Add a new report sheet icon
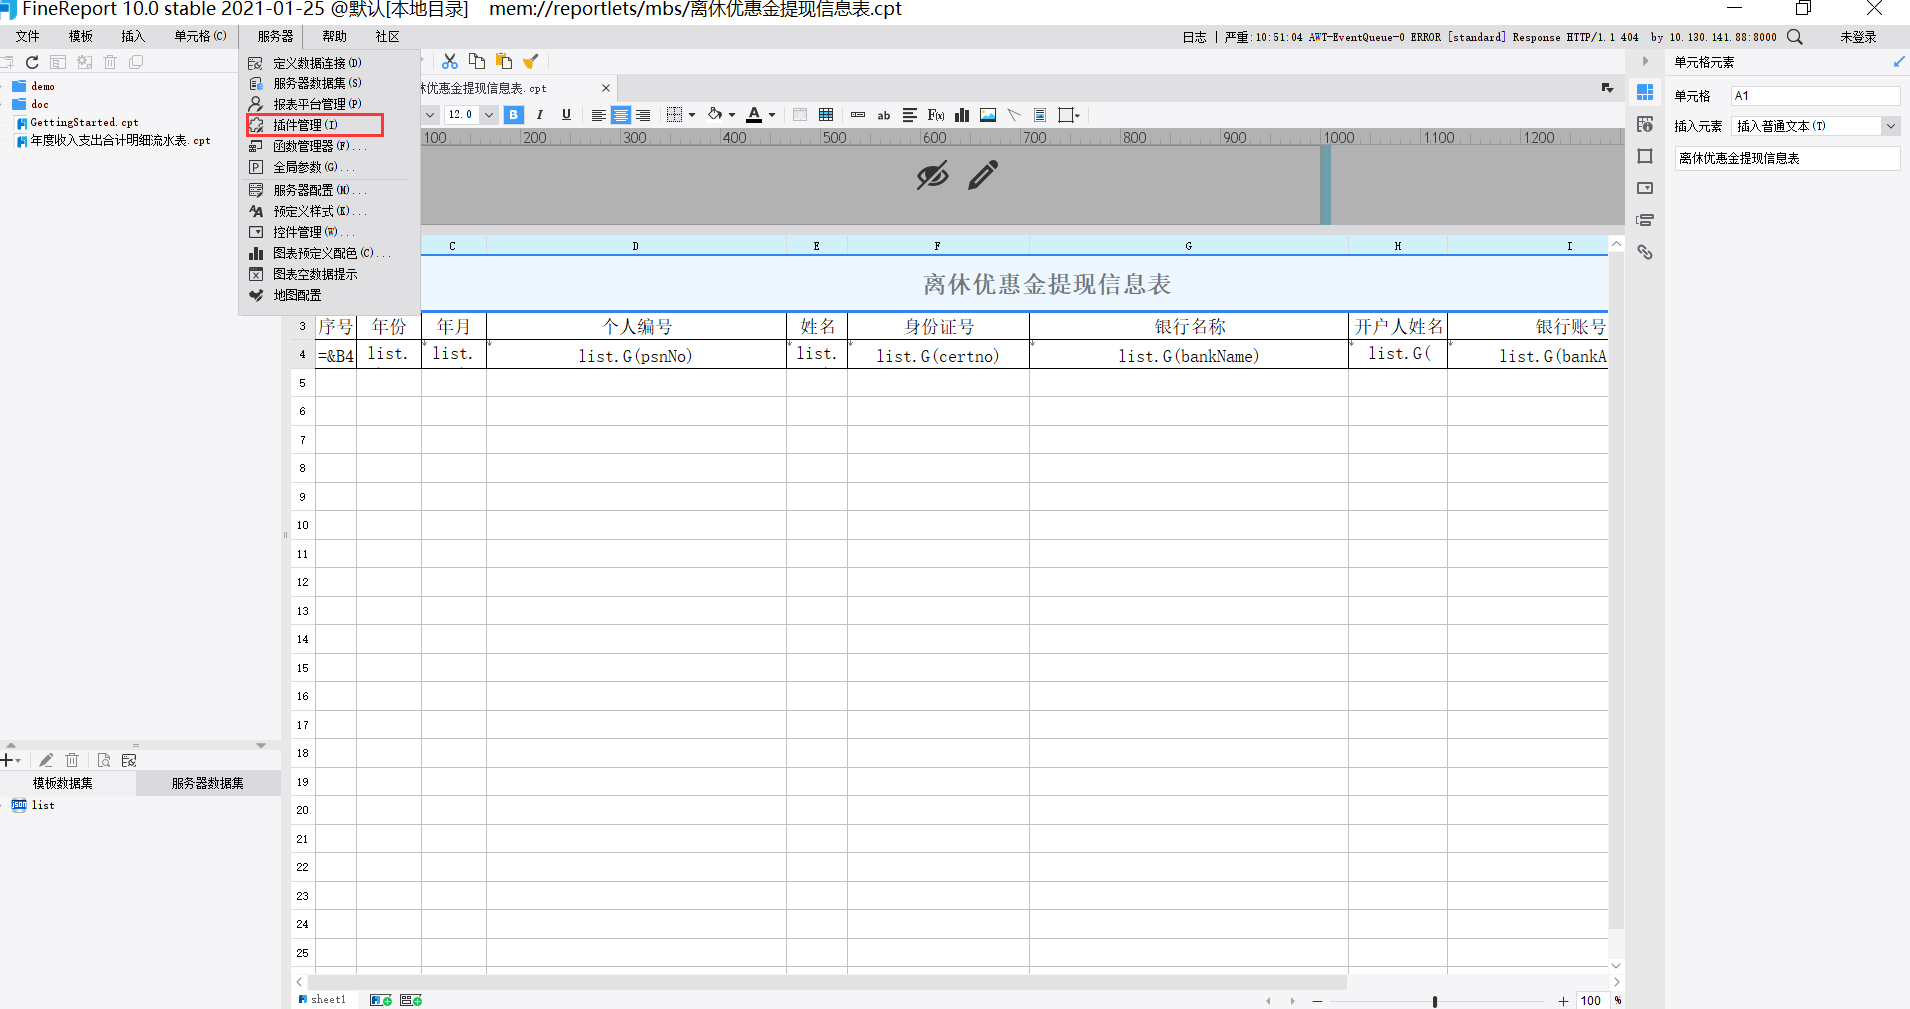This screenshot has width=1910, height=1009. click(380, 1000)
